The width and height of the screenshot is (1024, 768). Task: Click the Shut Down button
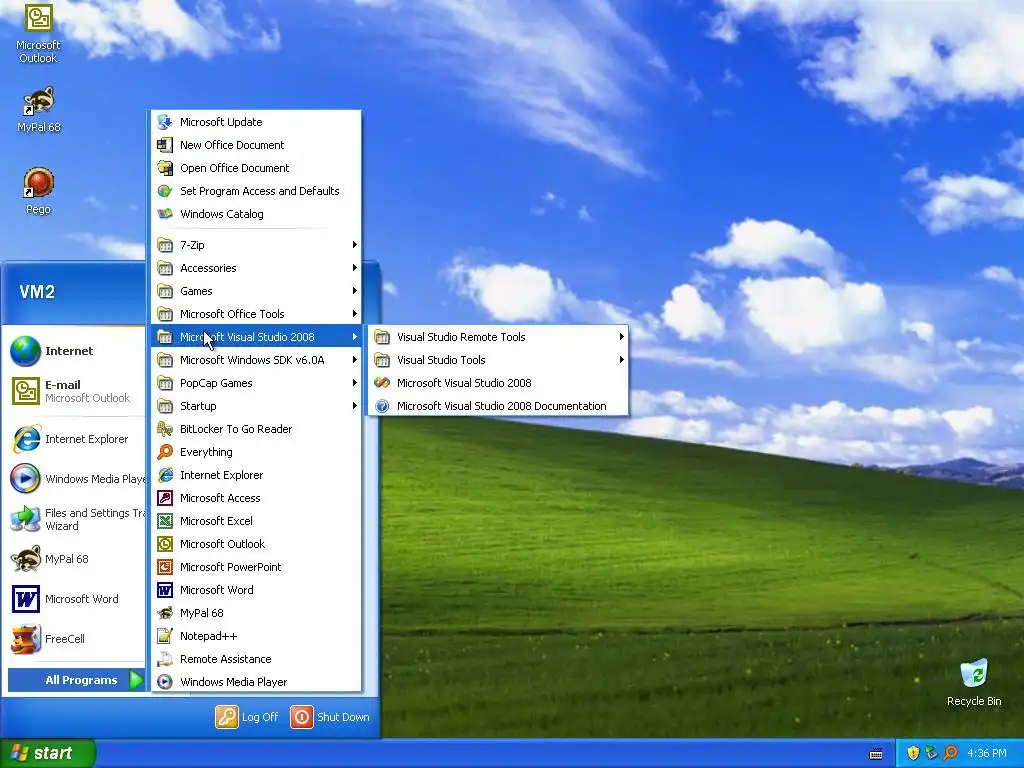pos(330,717)
